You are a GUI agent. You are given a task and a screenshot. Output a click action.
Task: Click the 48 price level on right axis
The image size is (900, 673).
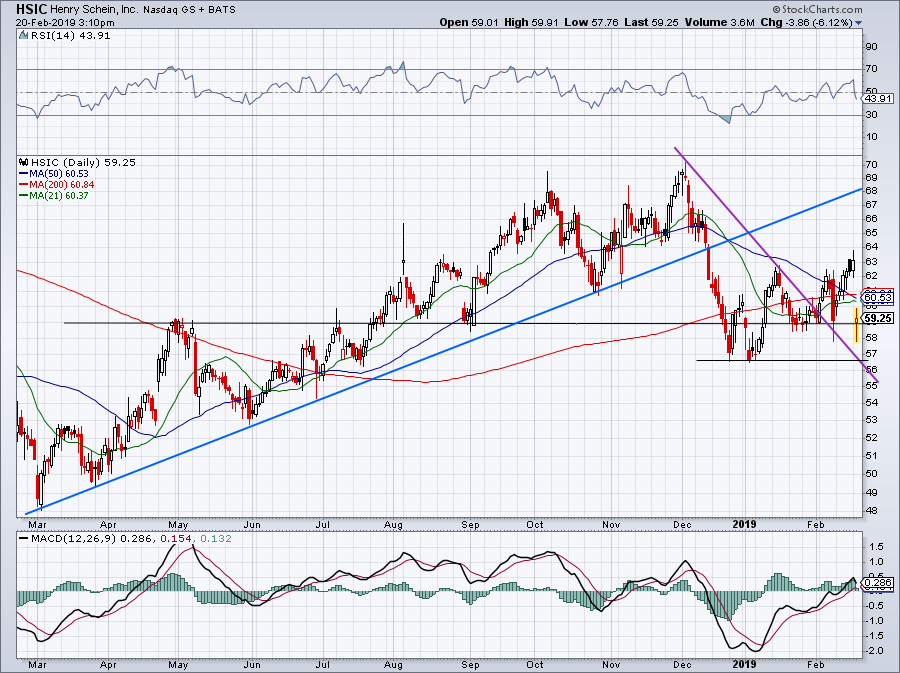(x=871, y=511)
